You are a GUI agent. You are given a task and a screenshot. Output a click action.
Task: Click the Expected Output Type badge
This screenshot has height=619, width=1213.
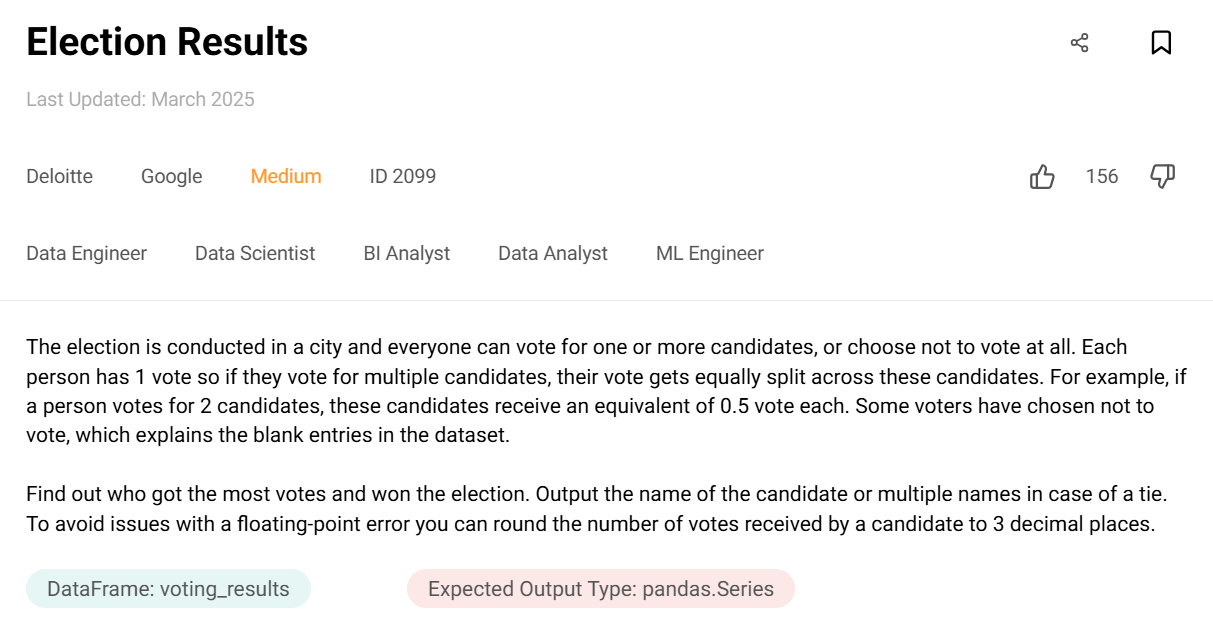coord(600,589)
